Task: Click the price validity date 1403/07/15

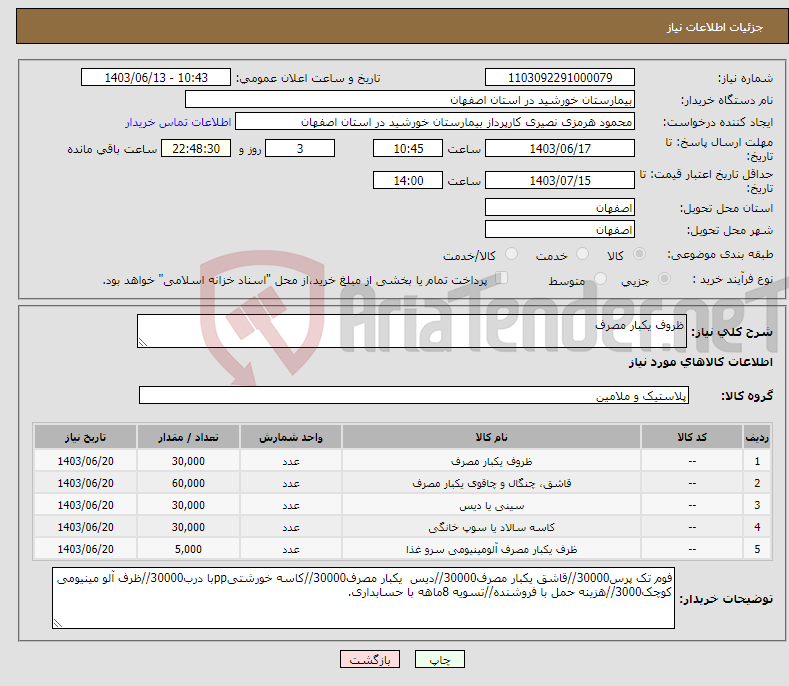Action: (560, 180)
